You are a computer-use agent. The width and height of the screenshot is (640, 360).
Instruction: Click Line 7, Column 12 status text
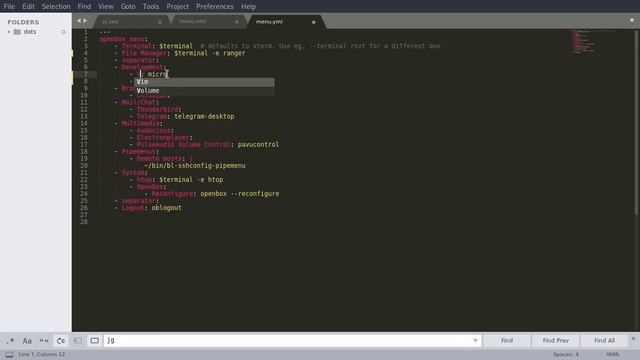[42, 354]
